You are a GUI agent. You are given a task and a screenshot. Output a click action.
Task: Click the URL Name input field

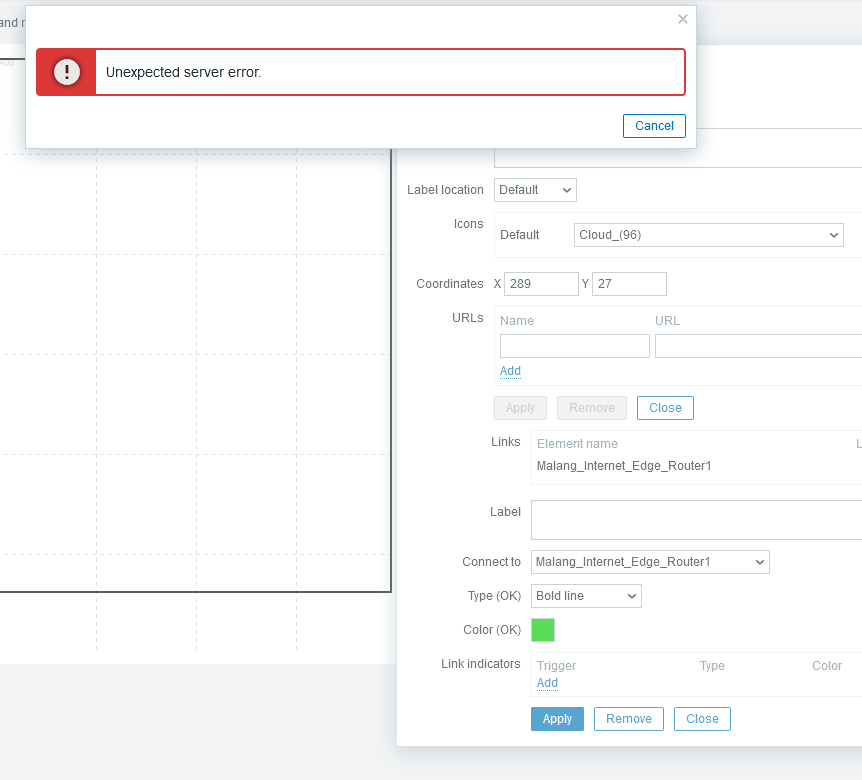(574, 346)
